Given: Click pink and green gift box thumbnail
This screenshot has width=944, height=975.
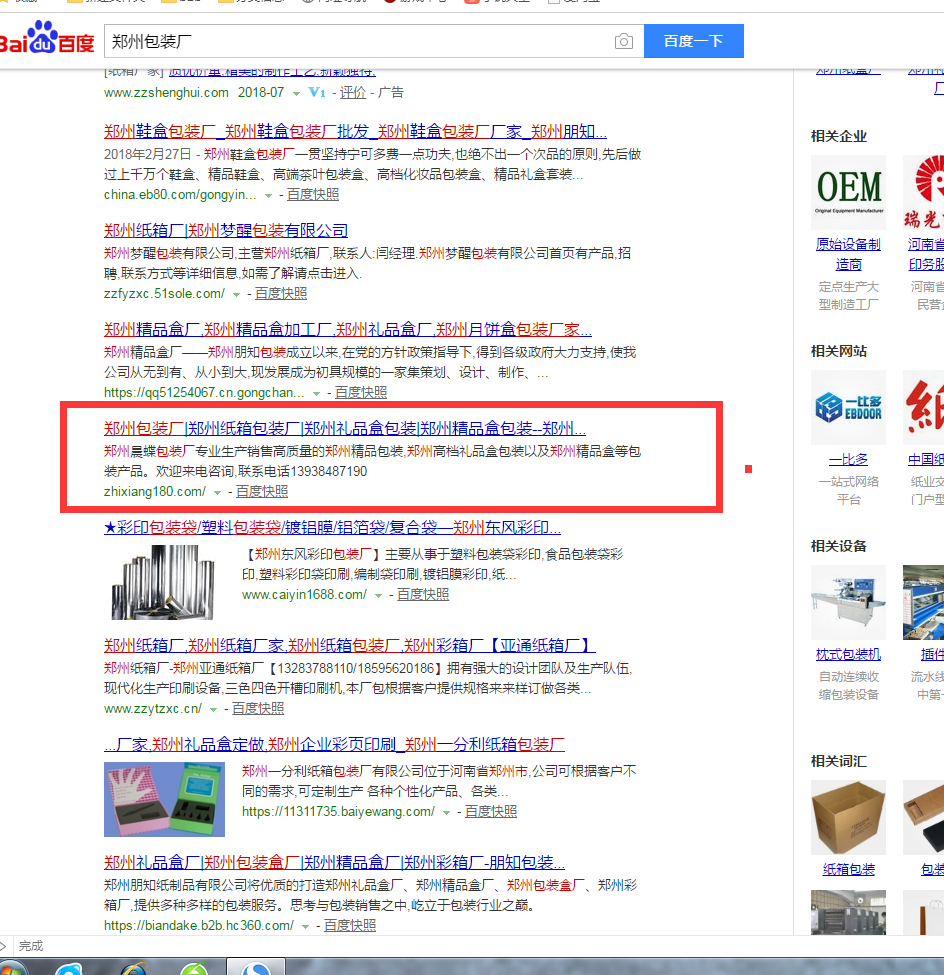Looking at the screenshot, I should [164, 800].
